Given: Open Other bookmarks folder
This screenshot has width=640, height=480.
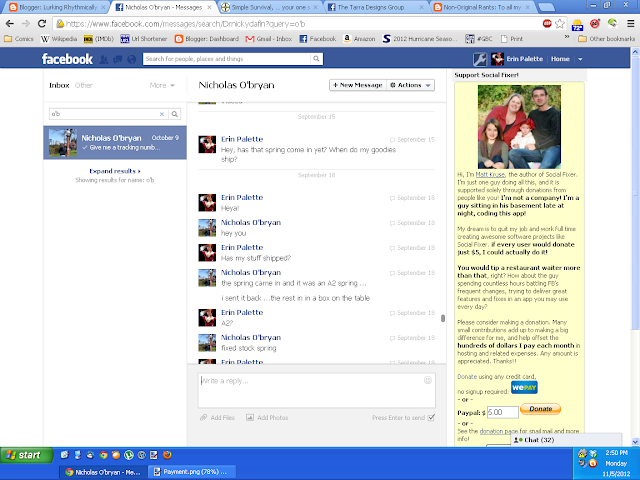Looking at the screenshot, I should point(607,39).
